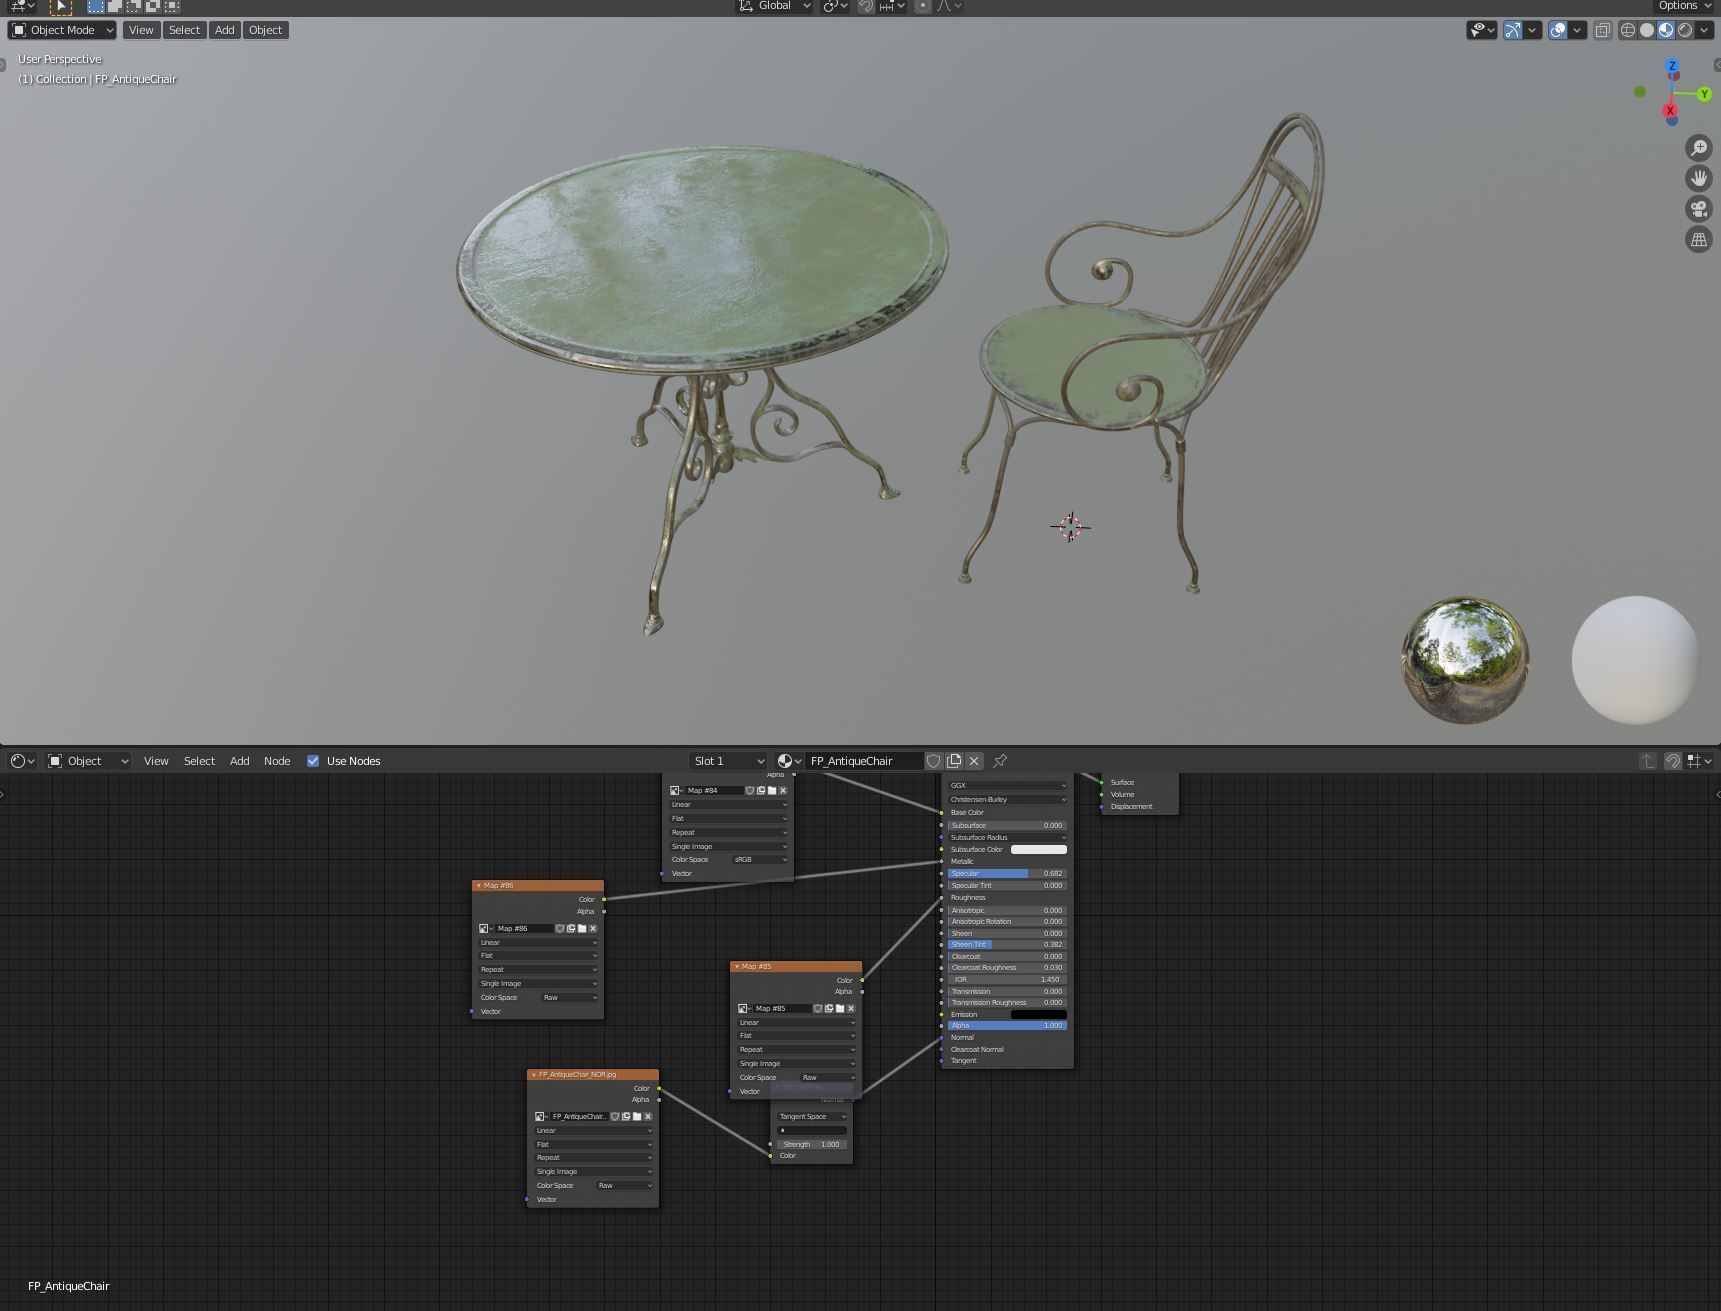Adjust the Sheen Tint slider
The width and height of the screenshot is (1721, 1311).
[1007, 945]
